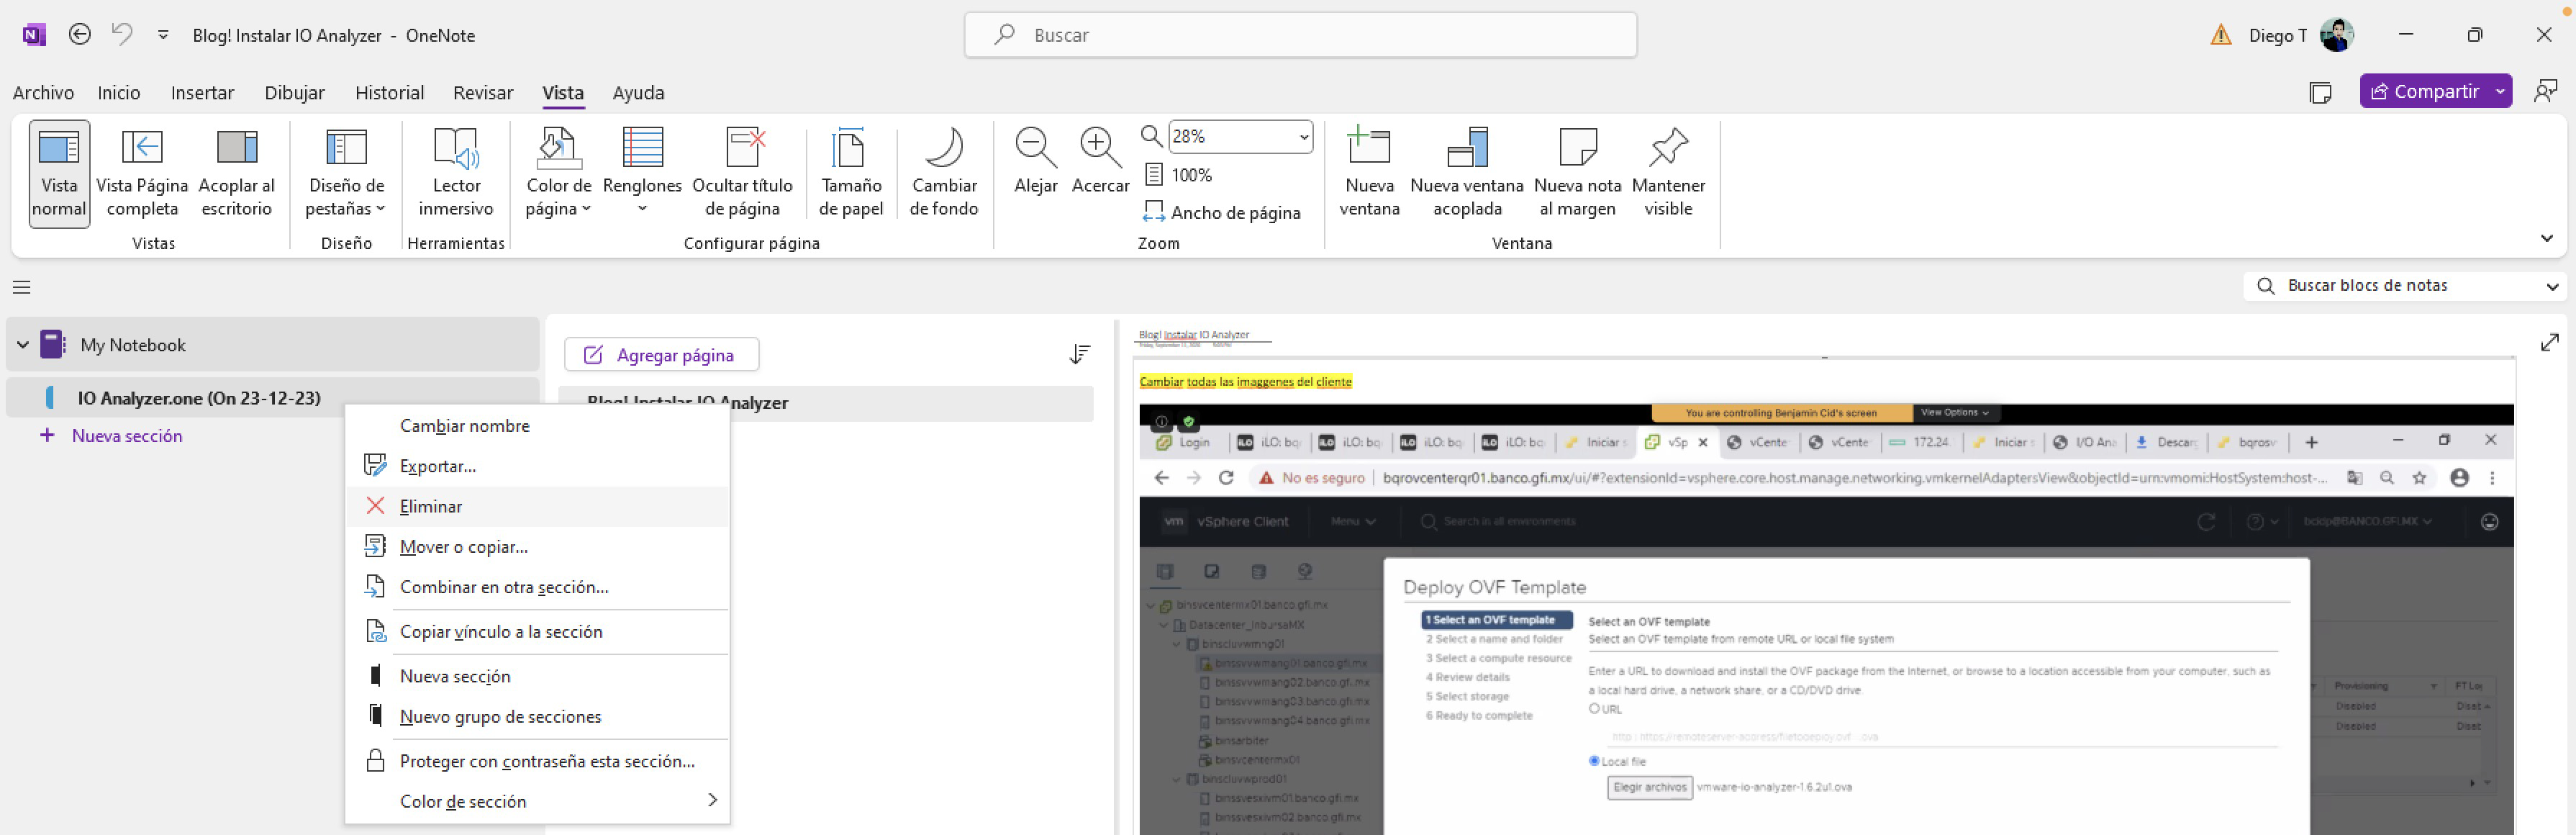Click the Agregar página button
The height and width of the screenshot is (835, 2576).
pos(661,355)
